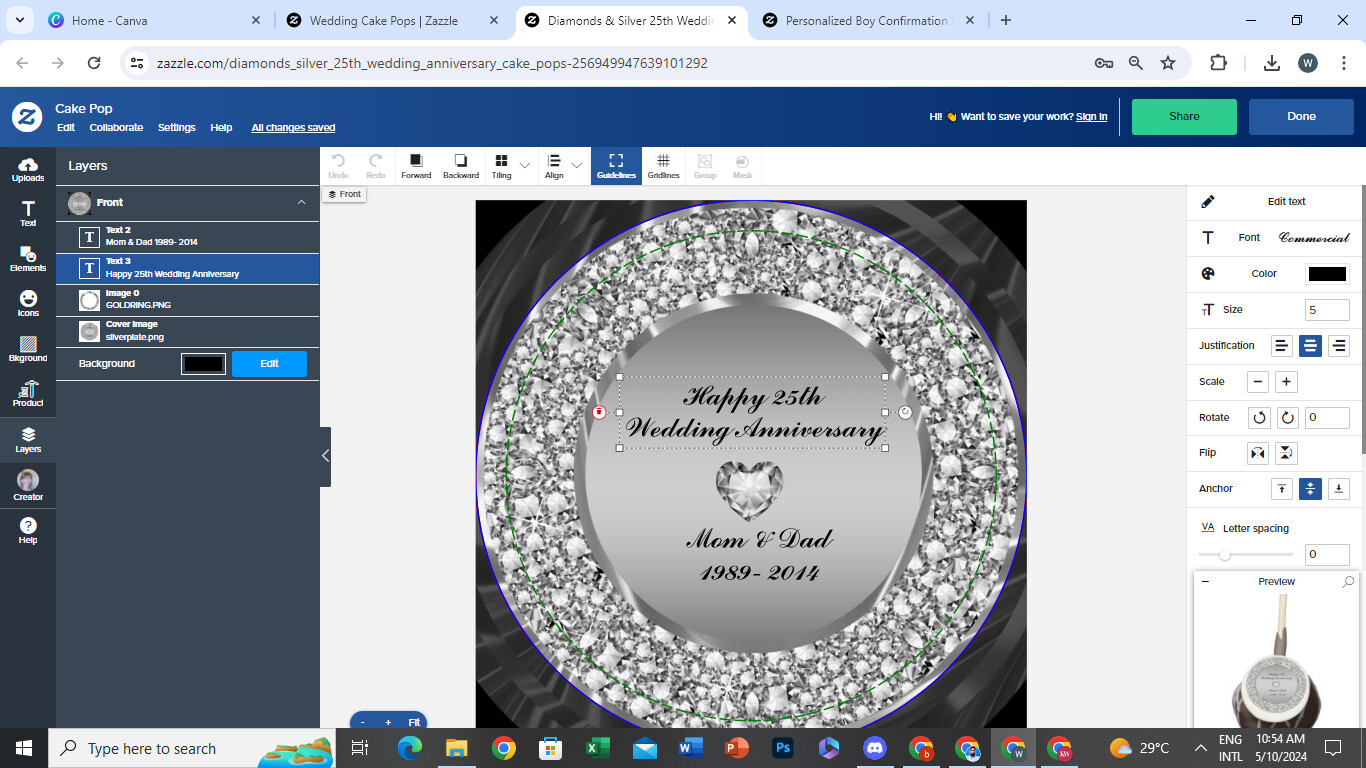Set justification to center align
Image resolution: width=1366 pixels, height=768 pixels.
pyautogui.click(x=1310, y=346)
